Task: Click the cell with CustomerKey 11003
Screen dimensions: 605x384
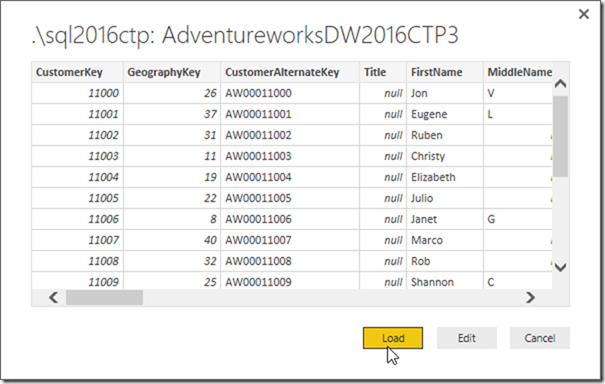Action: point(78,156)
